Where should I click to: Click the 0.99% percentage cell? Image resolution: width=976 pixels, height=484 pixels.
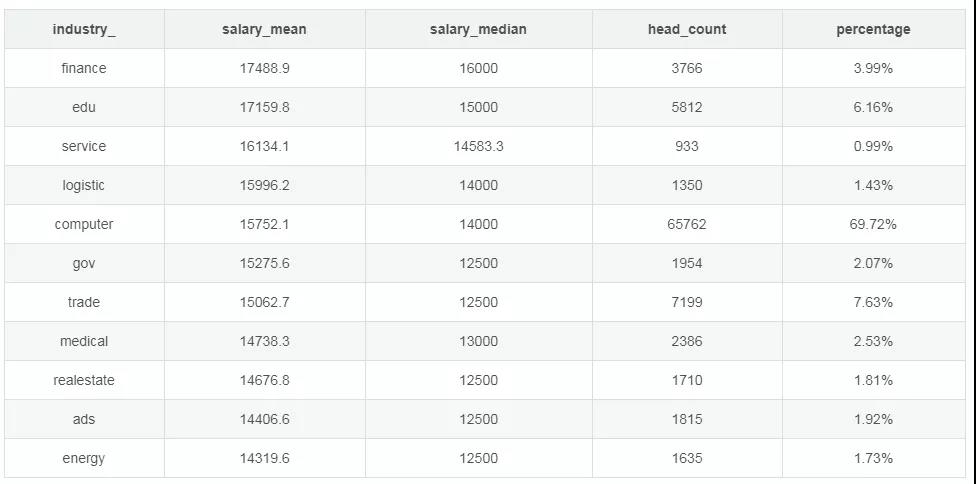click(873, 146)
